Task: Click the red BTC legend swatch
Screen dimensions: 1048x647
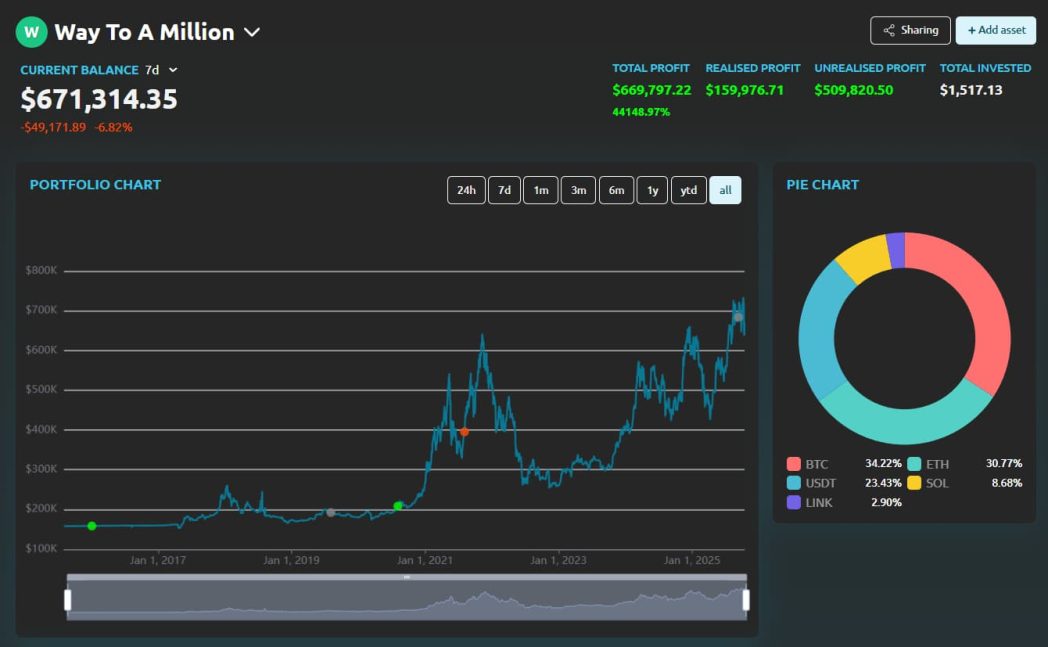Action: (794, 464)
